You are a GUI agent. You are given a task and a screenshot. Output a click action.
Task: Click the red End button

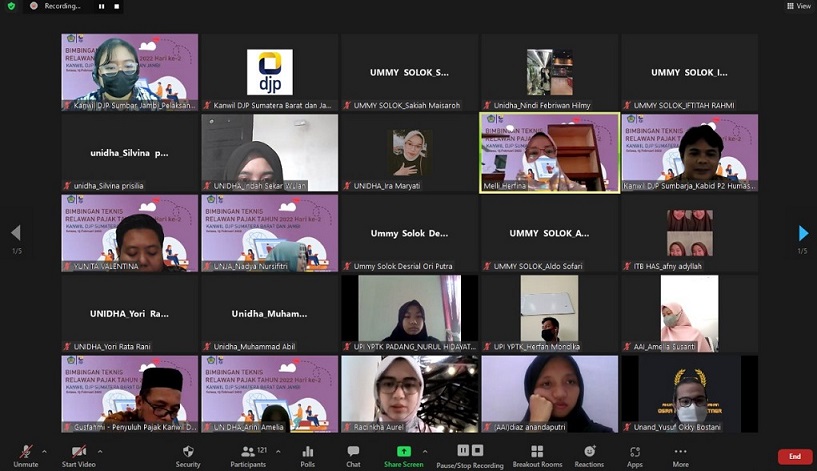pos(795,456)
